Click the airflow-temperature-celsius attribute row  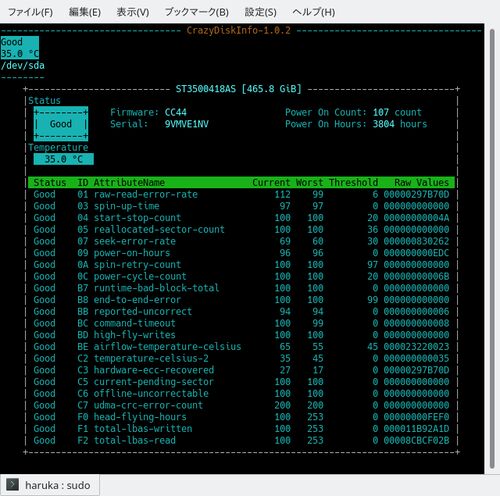(x=241, y=346)
